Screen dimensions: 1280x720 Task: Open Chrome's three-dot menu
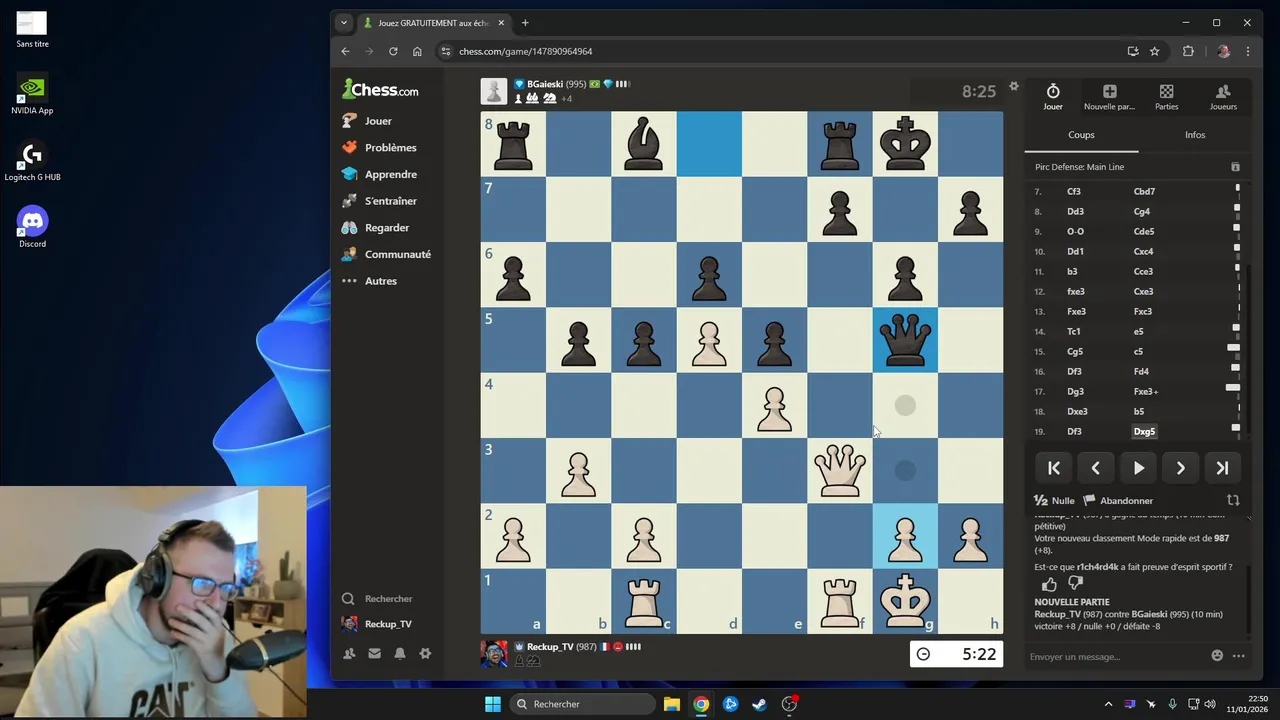pos(1247,51)
